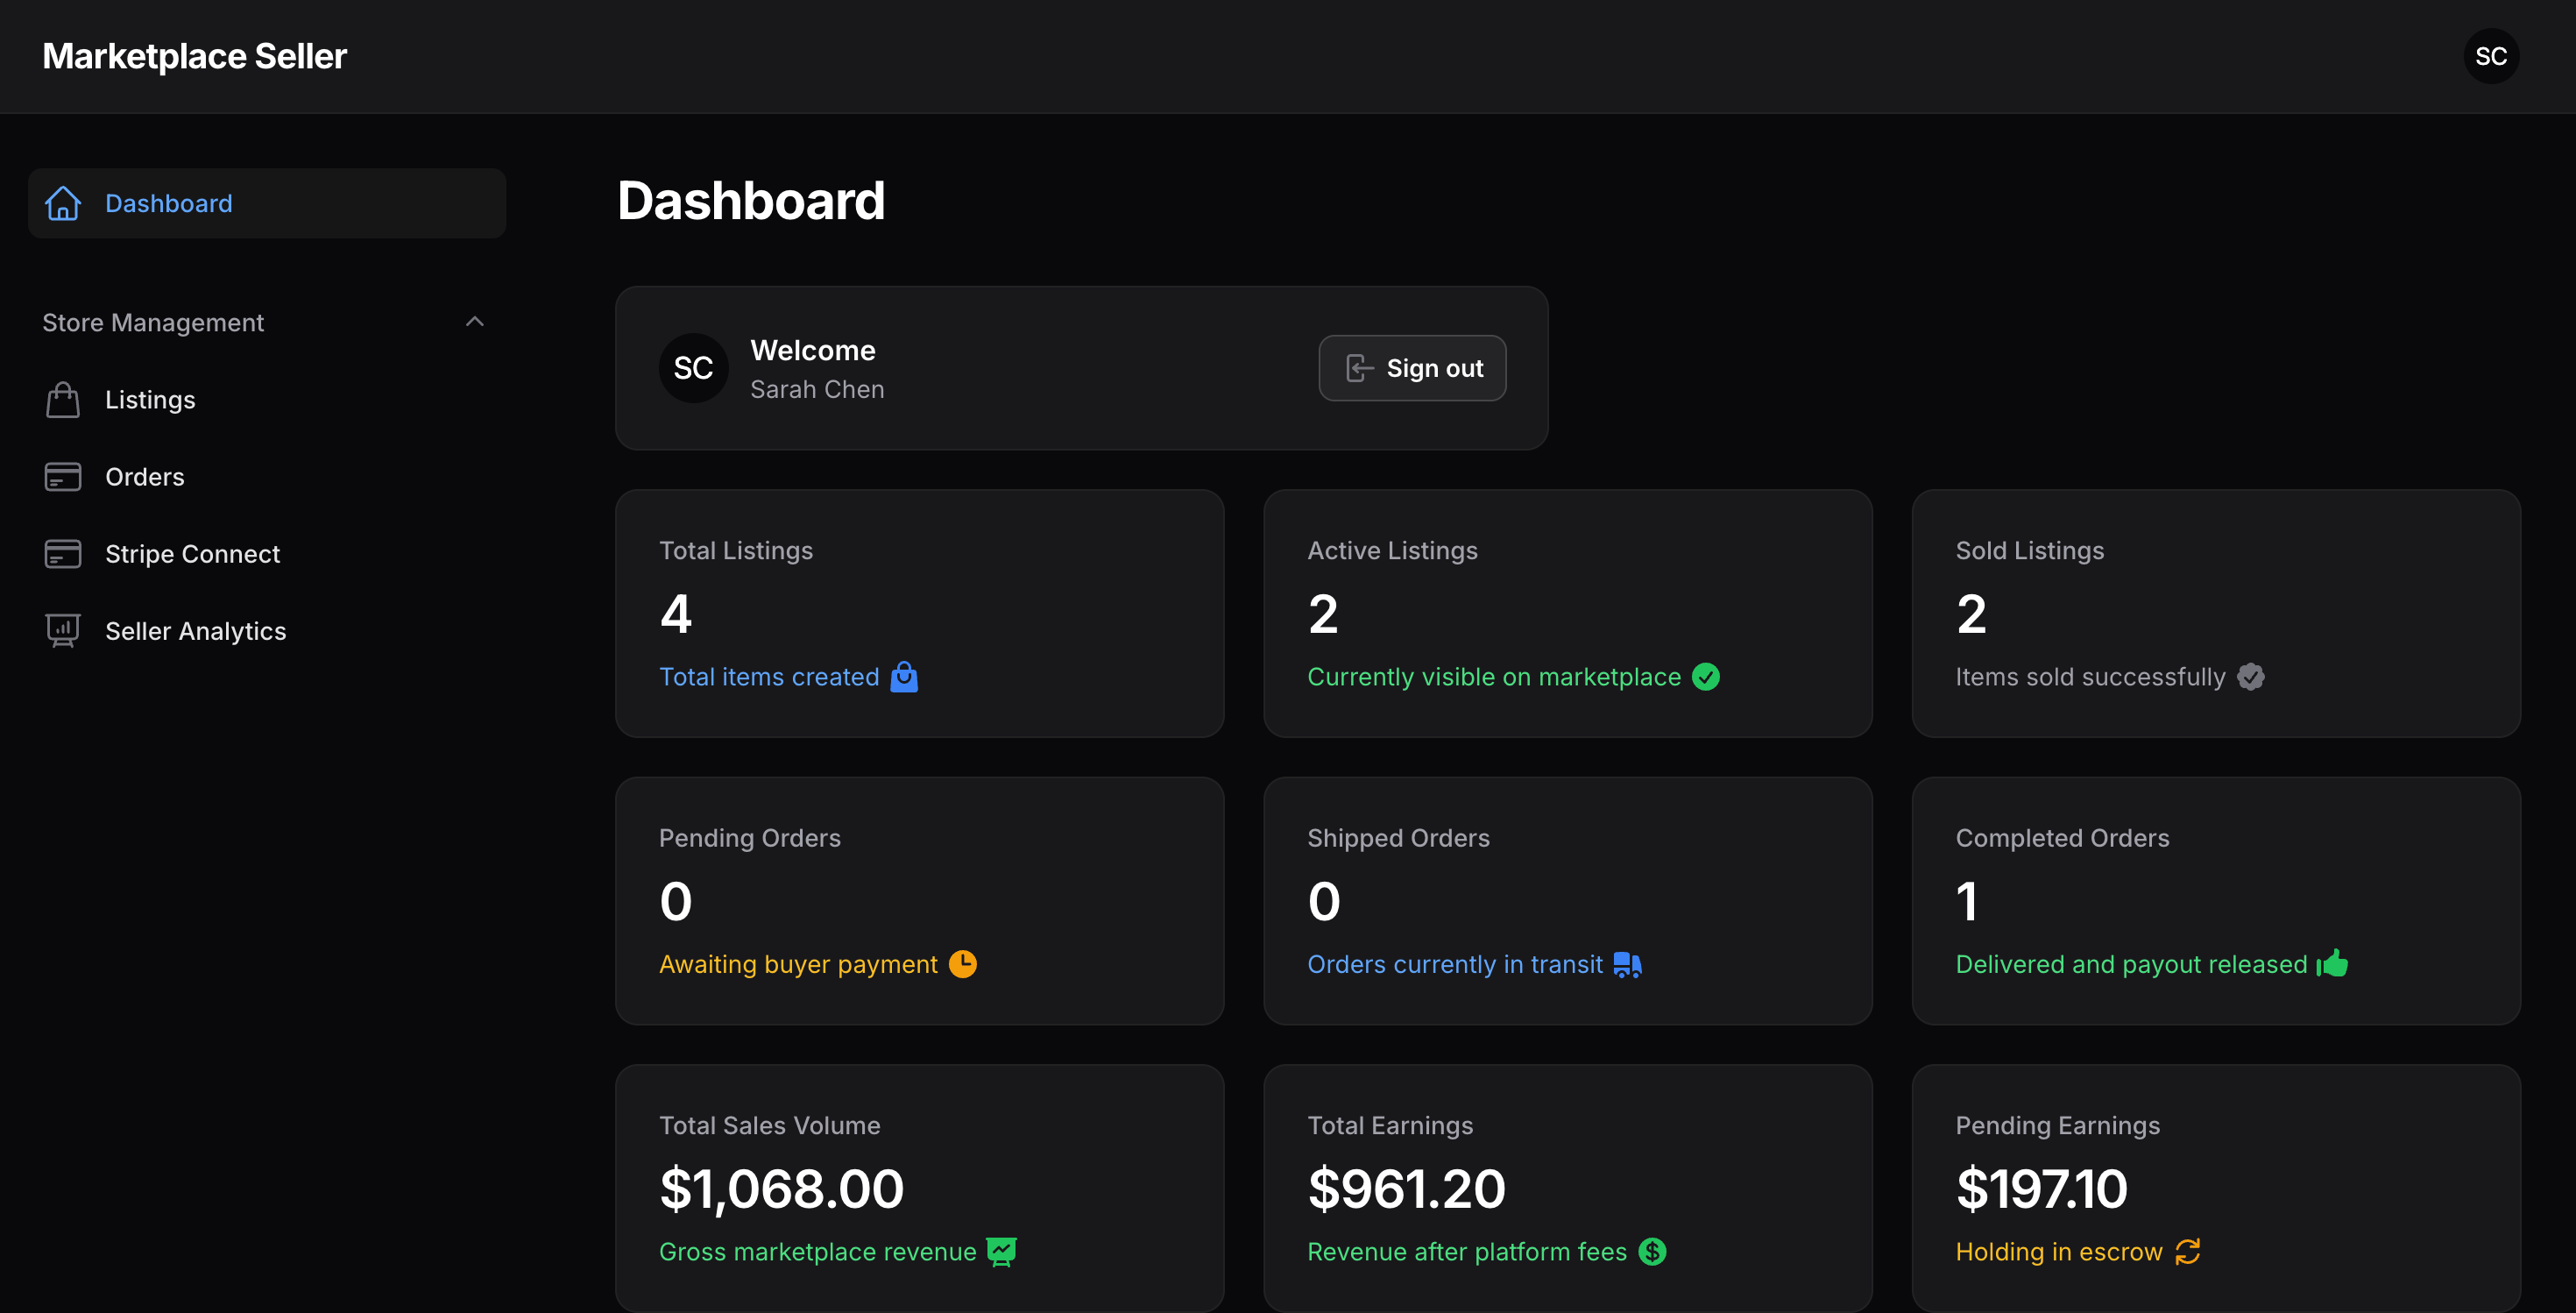Image resolution: width=2576 pixels, height=1313 pixels.
Task: Click the dollar coin icon after Revenue after platform fees
Action: 1653,1252
